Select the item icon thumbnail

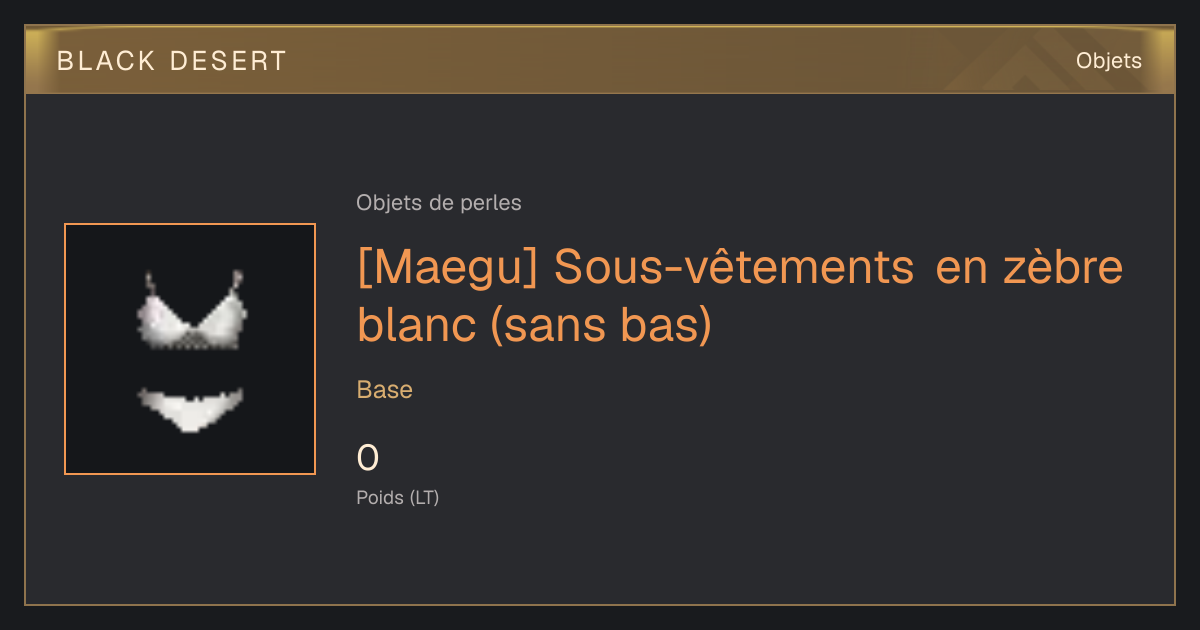190,349
